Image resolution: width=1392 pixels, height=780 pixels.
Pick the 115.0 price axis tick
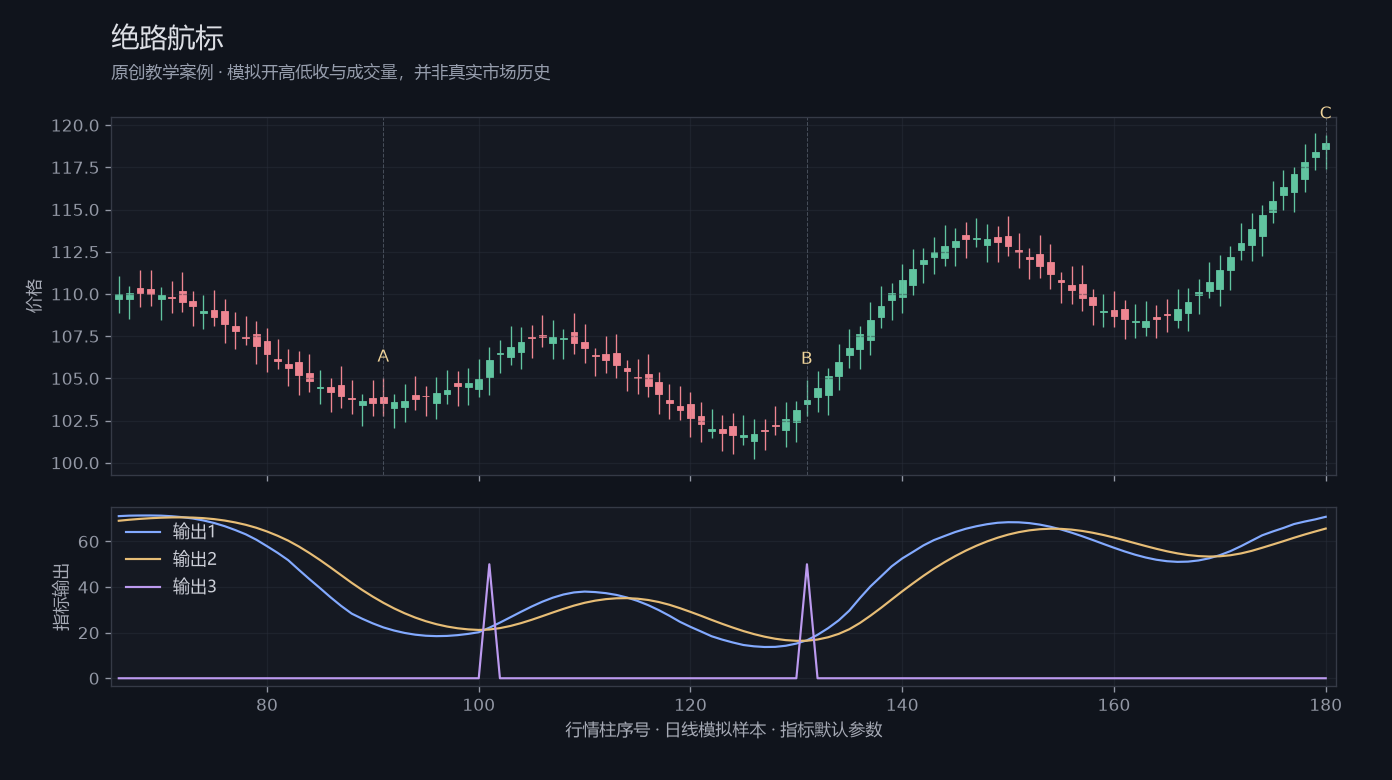click(x=75, y=211)
